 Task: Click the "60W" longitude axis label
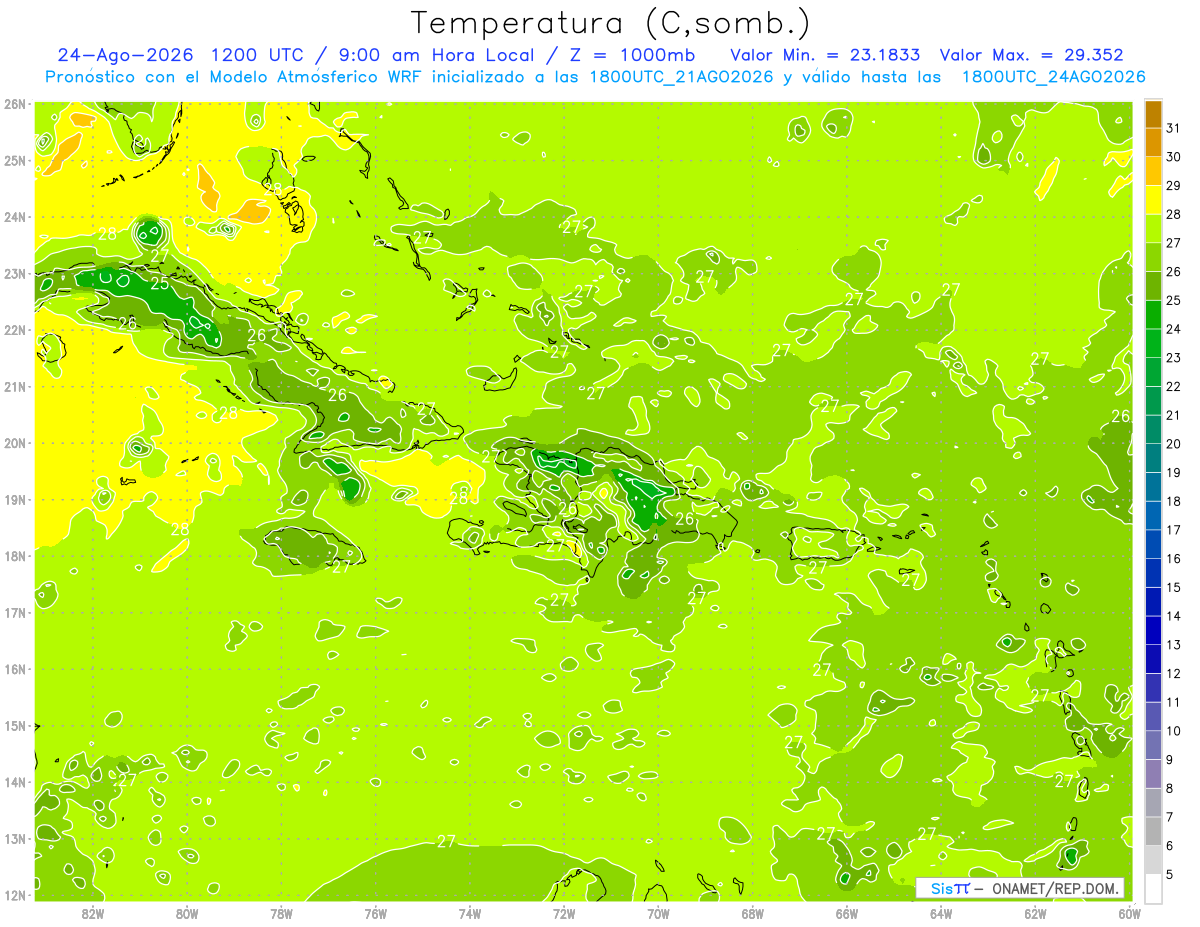tap(1129, 913)
